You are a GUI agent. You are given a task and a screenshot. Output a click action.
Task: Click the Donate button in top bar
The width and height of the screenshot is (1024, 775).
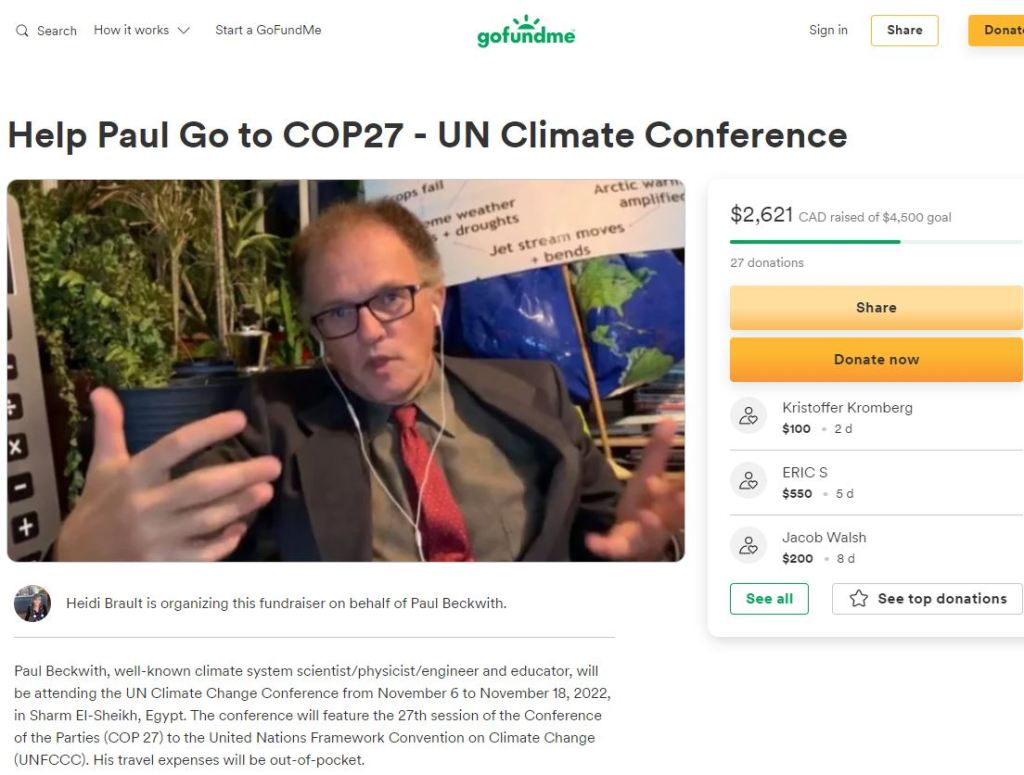pyautogui.click(x=998, y=30)
